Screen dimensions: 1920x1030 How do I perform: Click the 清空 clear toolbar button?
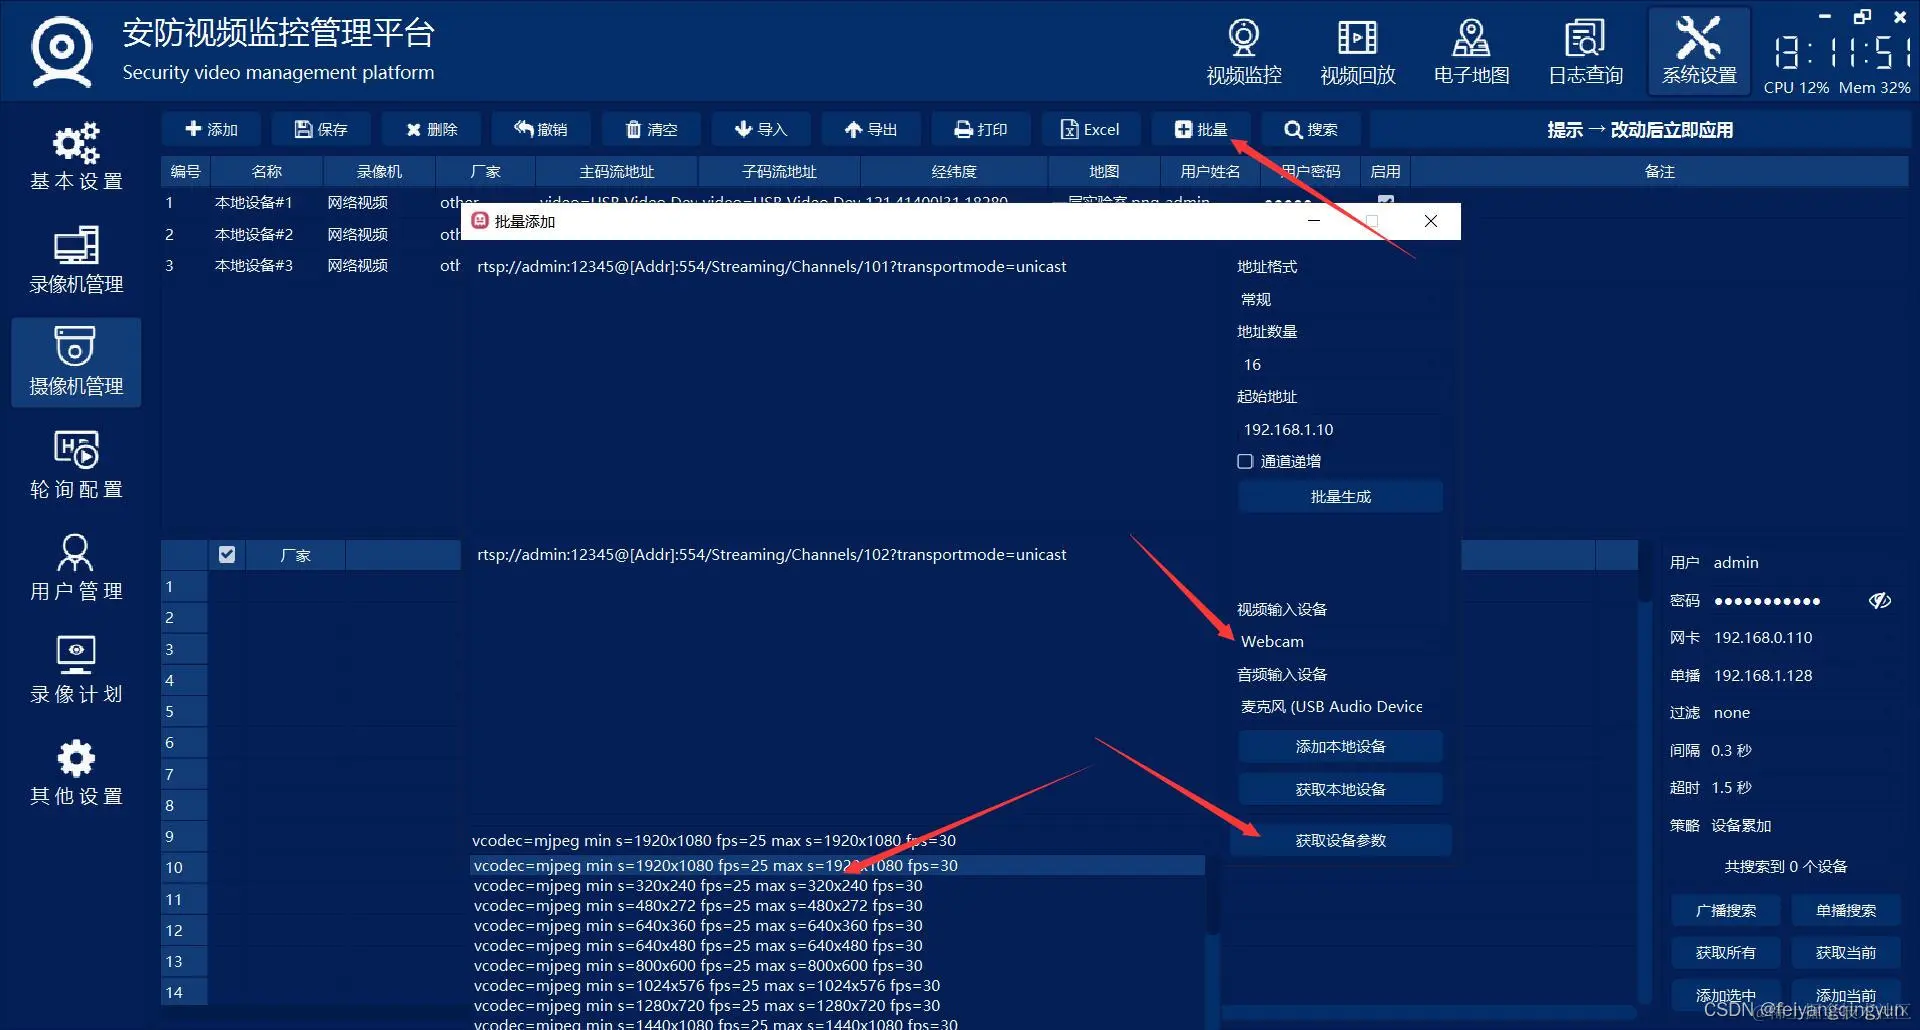pyautogui.click(x=651, y=129)
